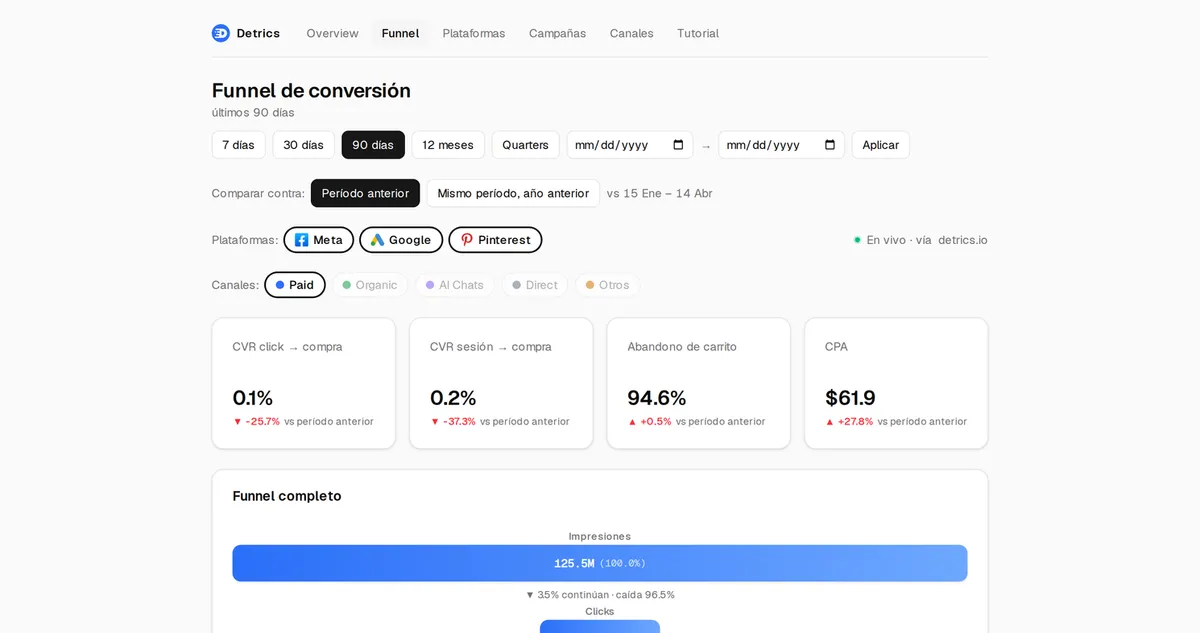Enable the AI Chats channel filter
1200x633 pixels.
455,285
